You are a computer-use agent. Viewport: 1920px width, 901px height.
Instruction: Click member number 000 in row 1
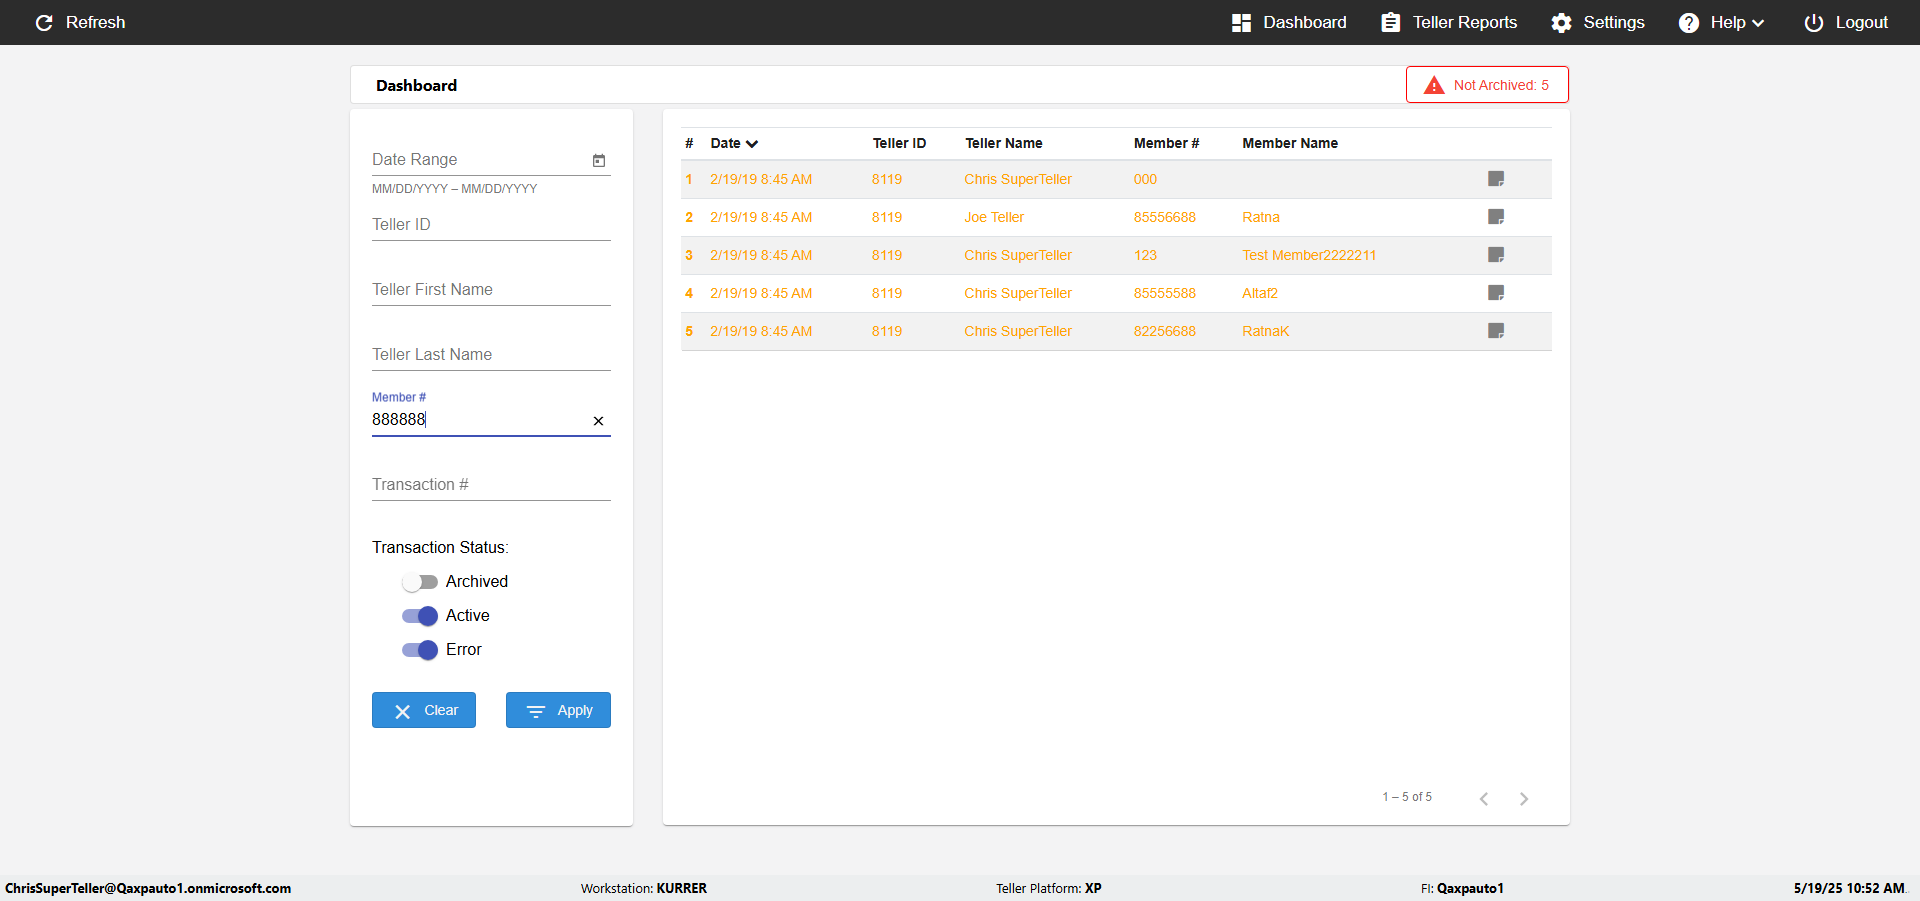[1145, 179]
